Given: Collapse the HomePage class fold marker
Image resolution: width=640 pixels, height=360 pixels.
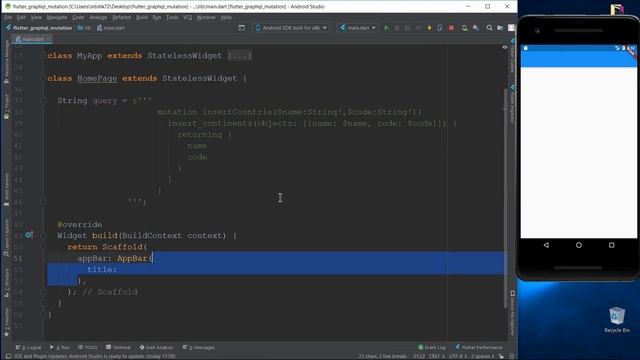Looking at the screenshot, I should coord(43,78).
